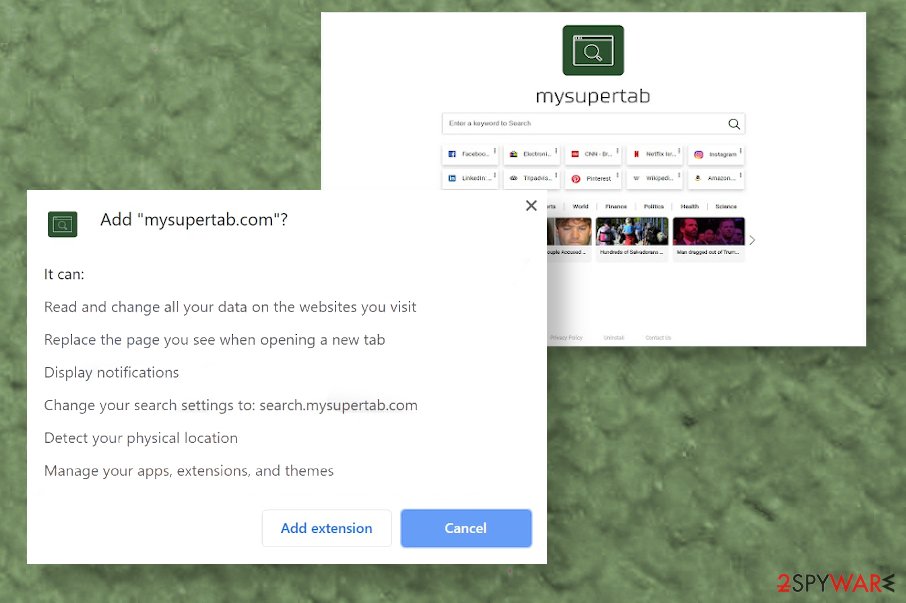Click 'Read and change all your data' permission text

point(230,307)
